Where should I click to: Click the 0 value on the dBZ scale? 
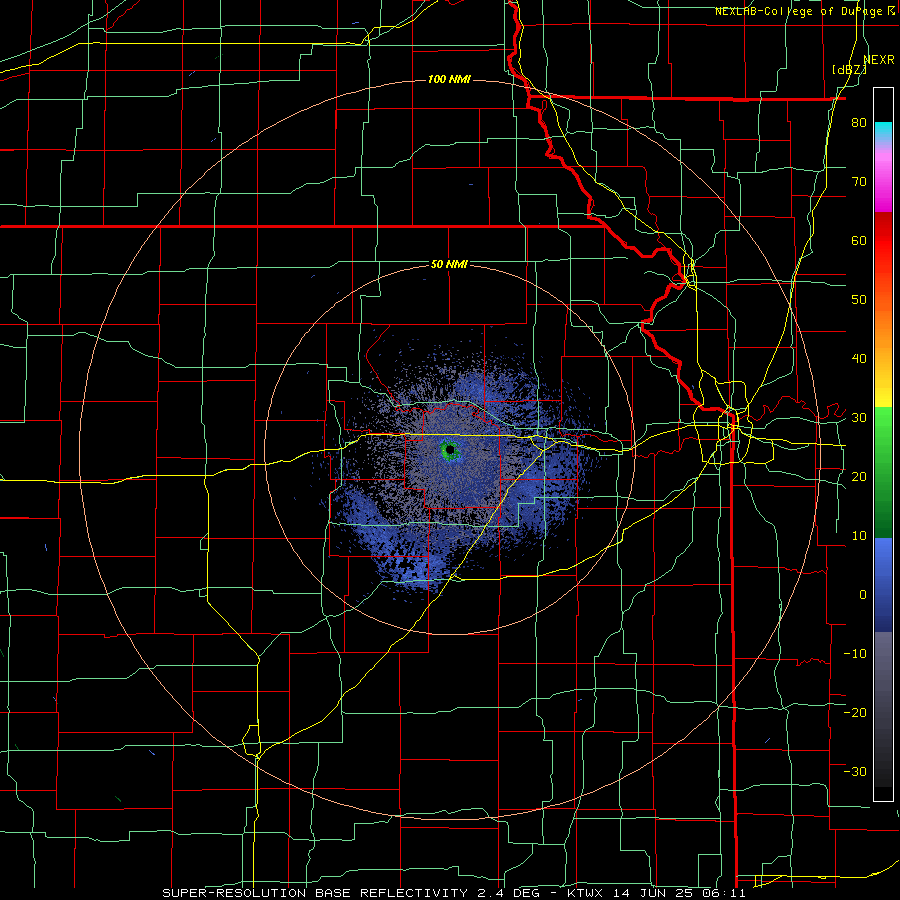coord(863,595)
